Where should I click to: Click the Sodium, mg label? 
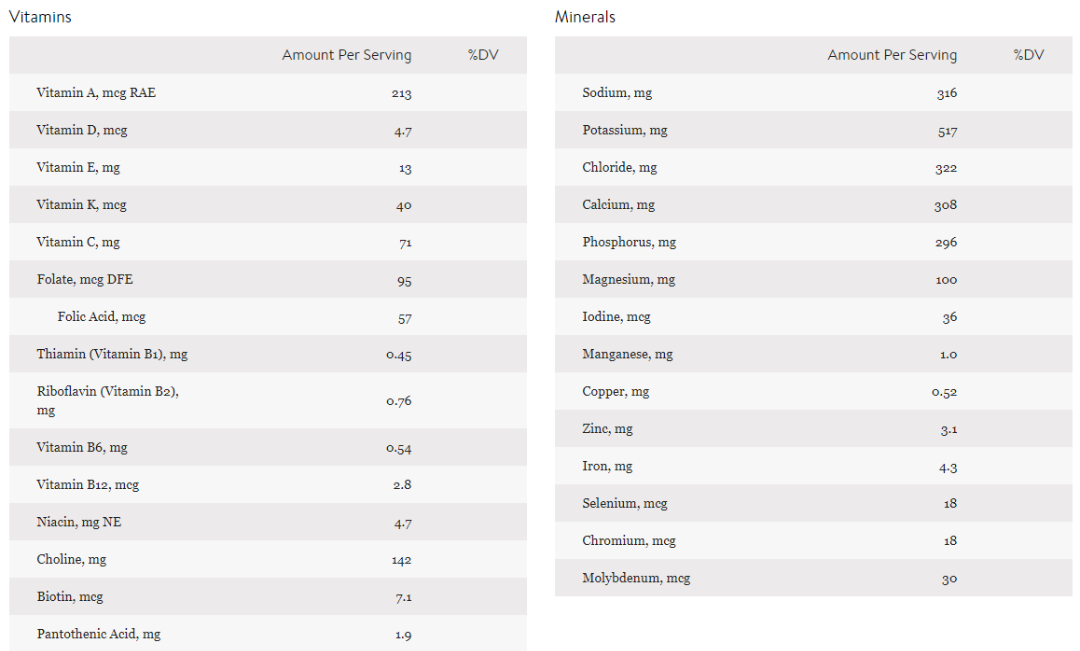617,93
